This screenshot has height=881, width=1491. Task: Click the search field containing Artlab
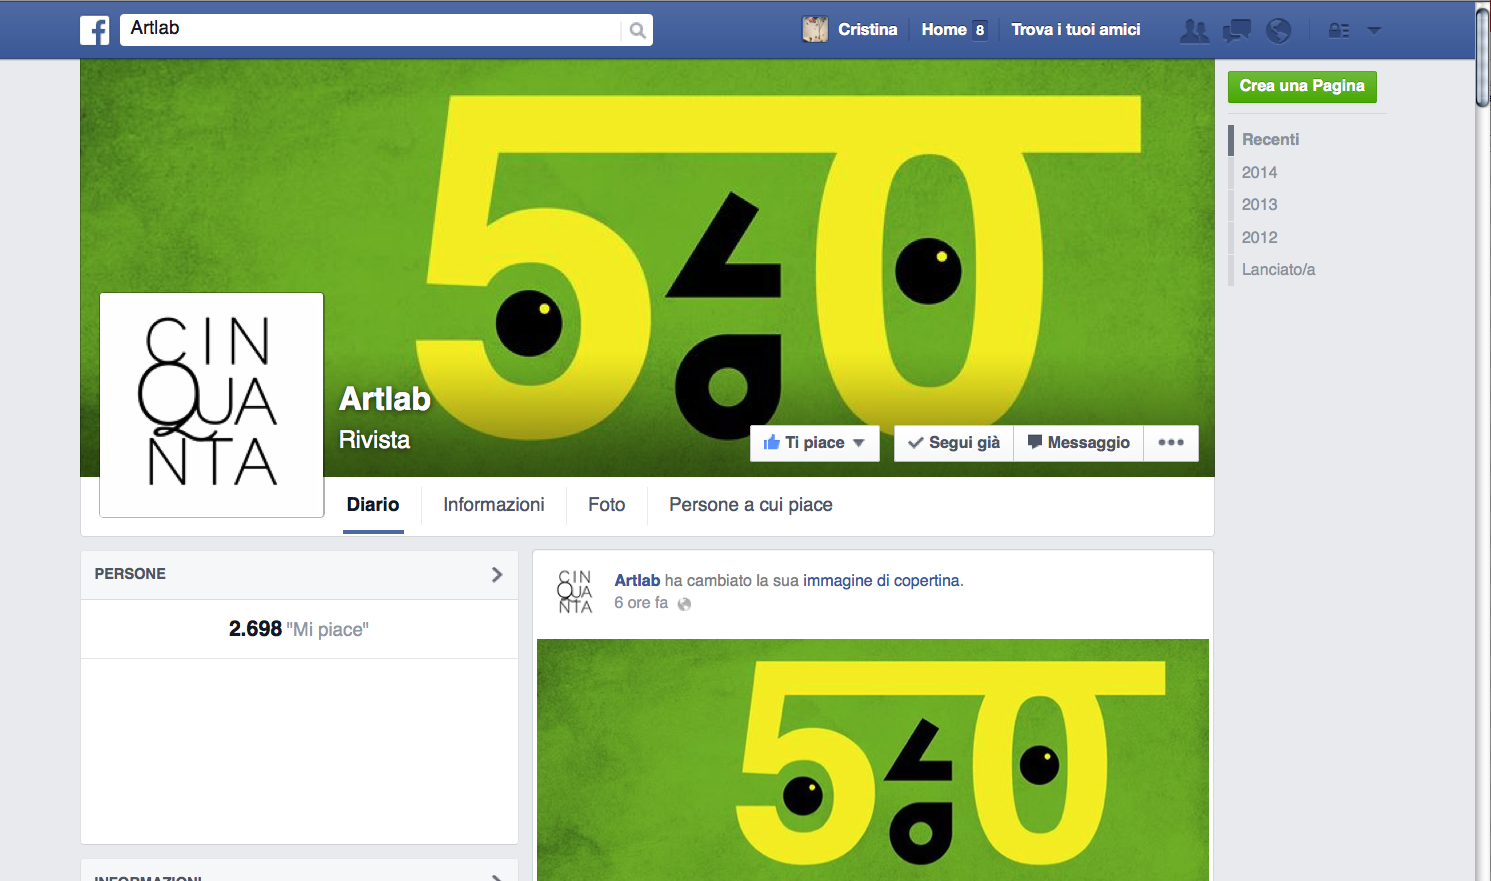(370, 29)
